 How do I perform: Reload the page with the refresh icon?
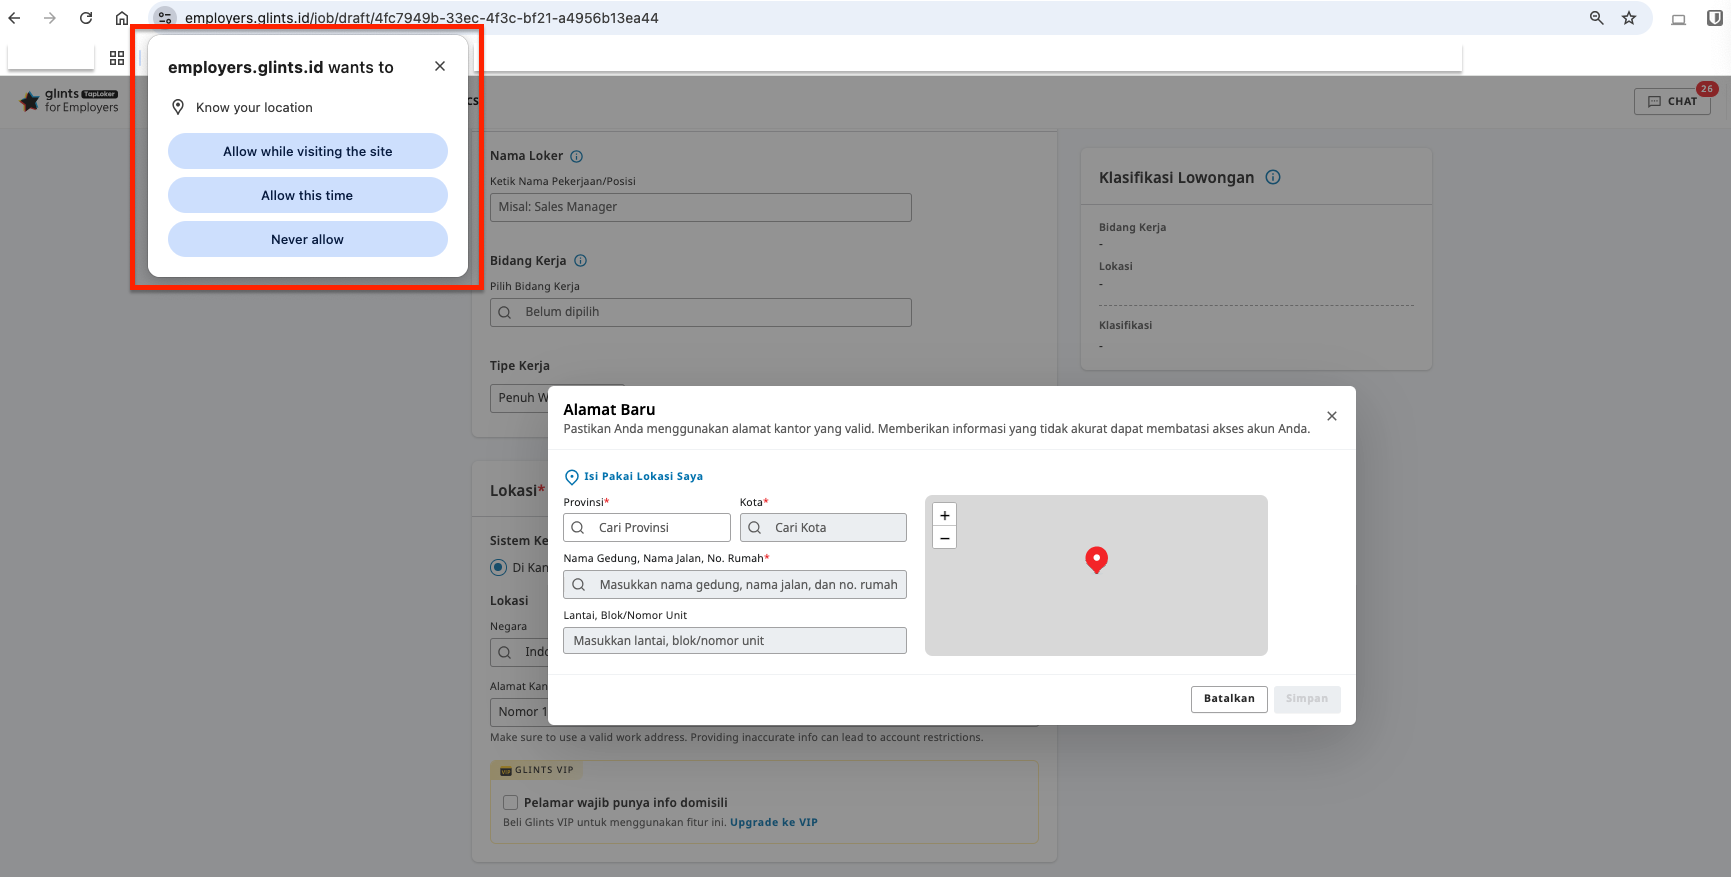click(86, 18)
